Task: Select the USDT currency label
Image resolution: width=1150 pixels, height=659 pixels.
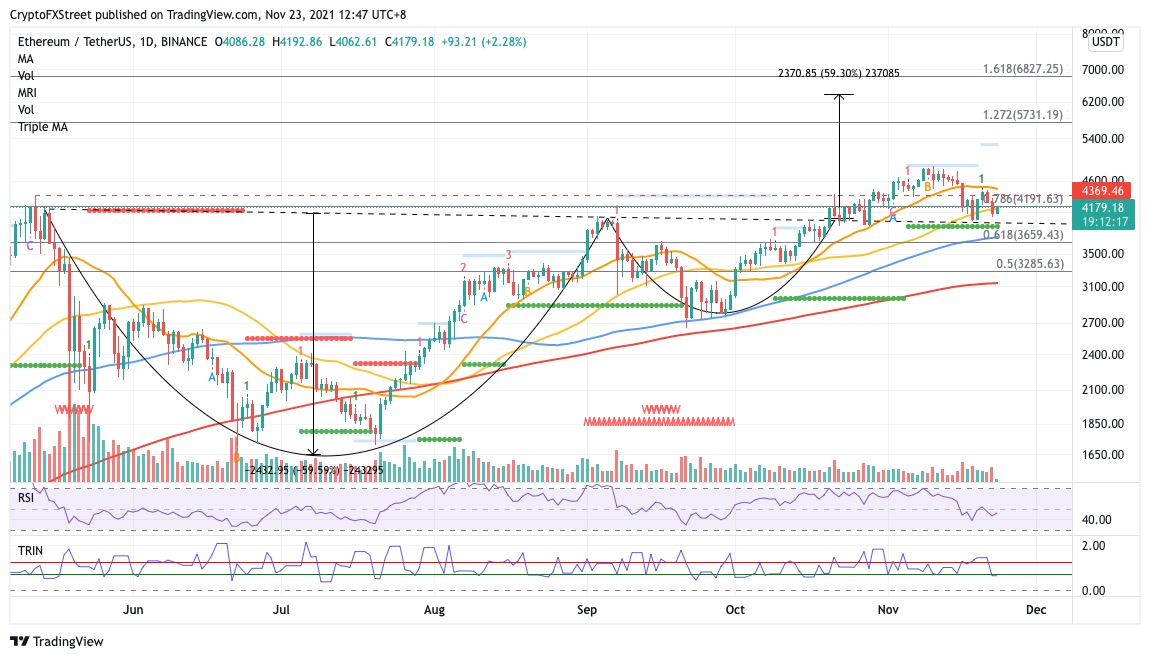Action: pyautogui.click(x=1105, y=42)
